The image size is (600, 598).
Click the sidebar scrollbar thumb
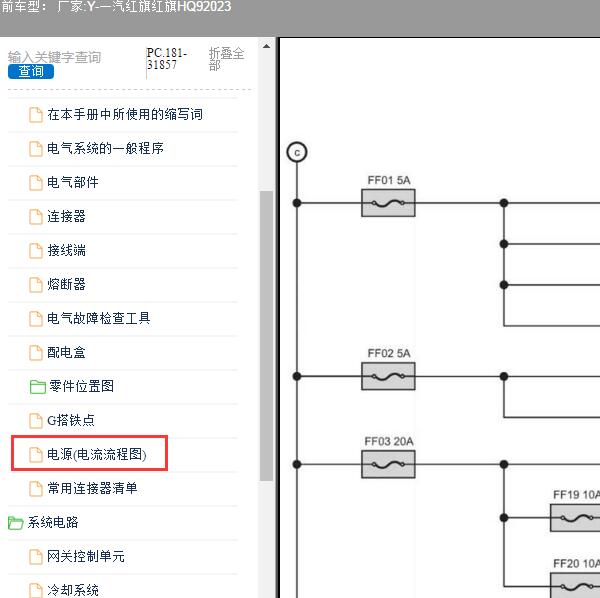pos(266,336)
